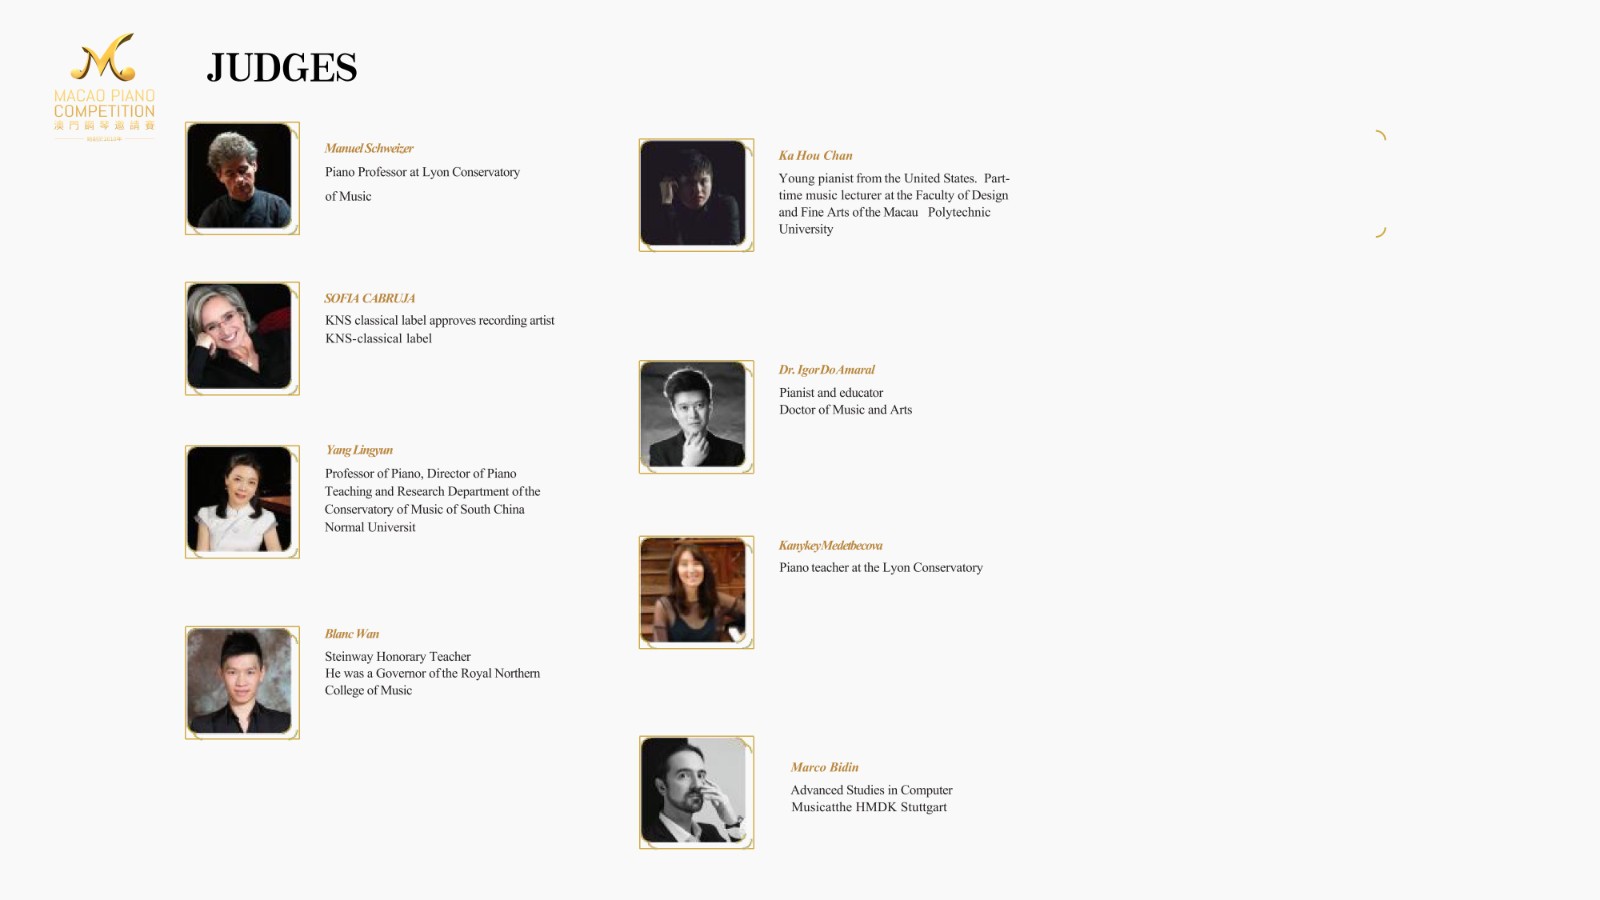The width and height of the screenshot is (1600, 900).
Task: Click Sofia Cabruja's portrait photo
Action: [242, 338]
